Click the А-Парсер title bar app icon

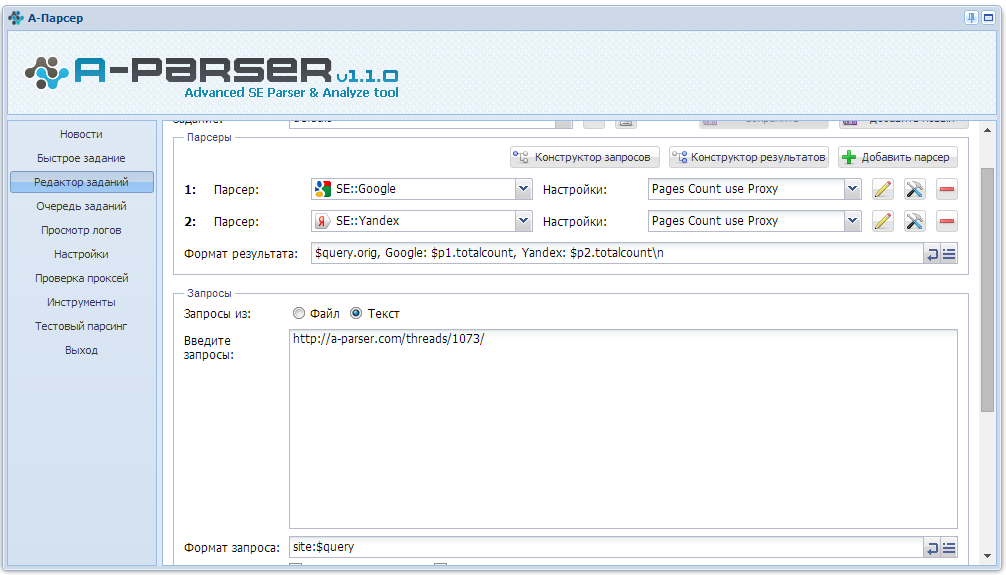(x=16, y=18)
